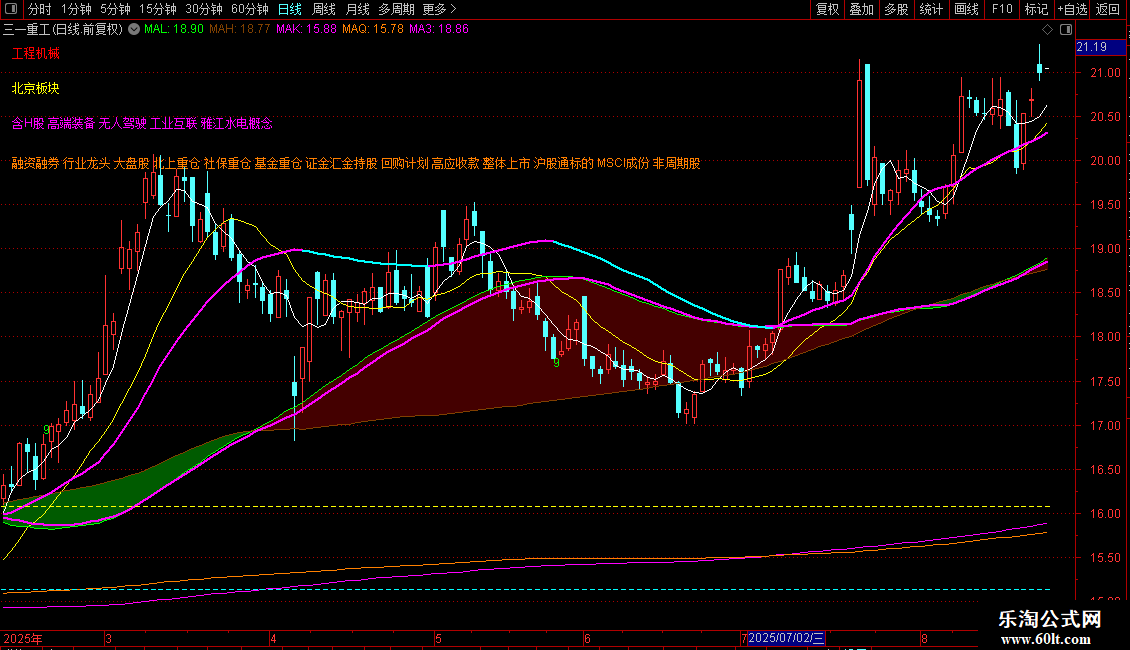Image resolution: width=1130 pixels, height=650 pixels.
Task: Click the 21.19 current price label
Action: (x=1100, y=47)
